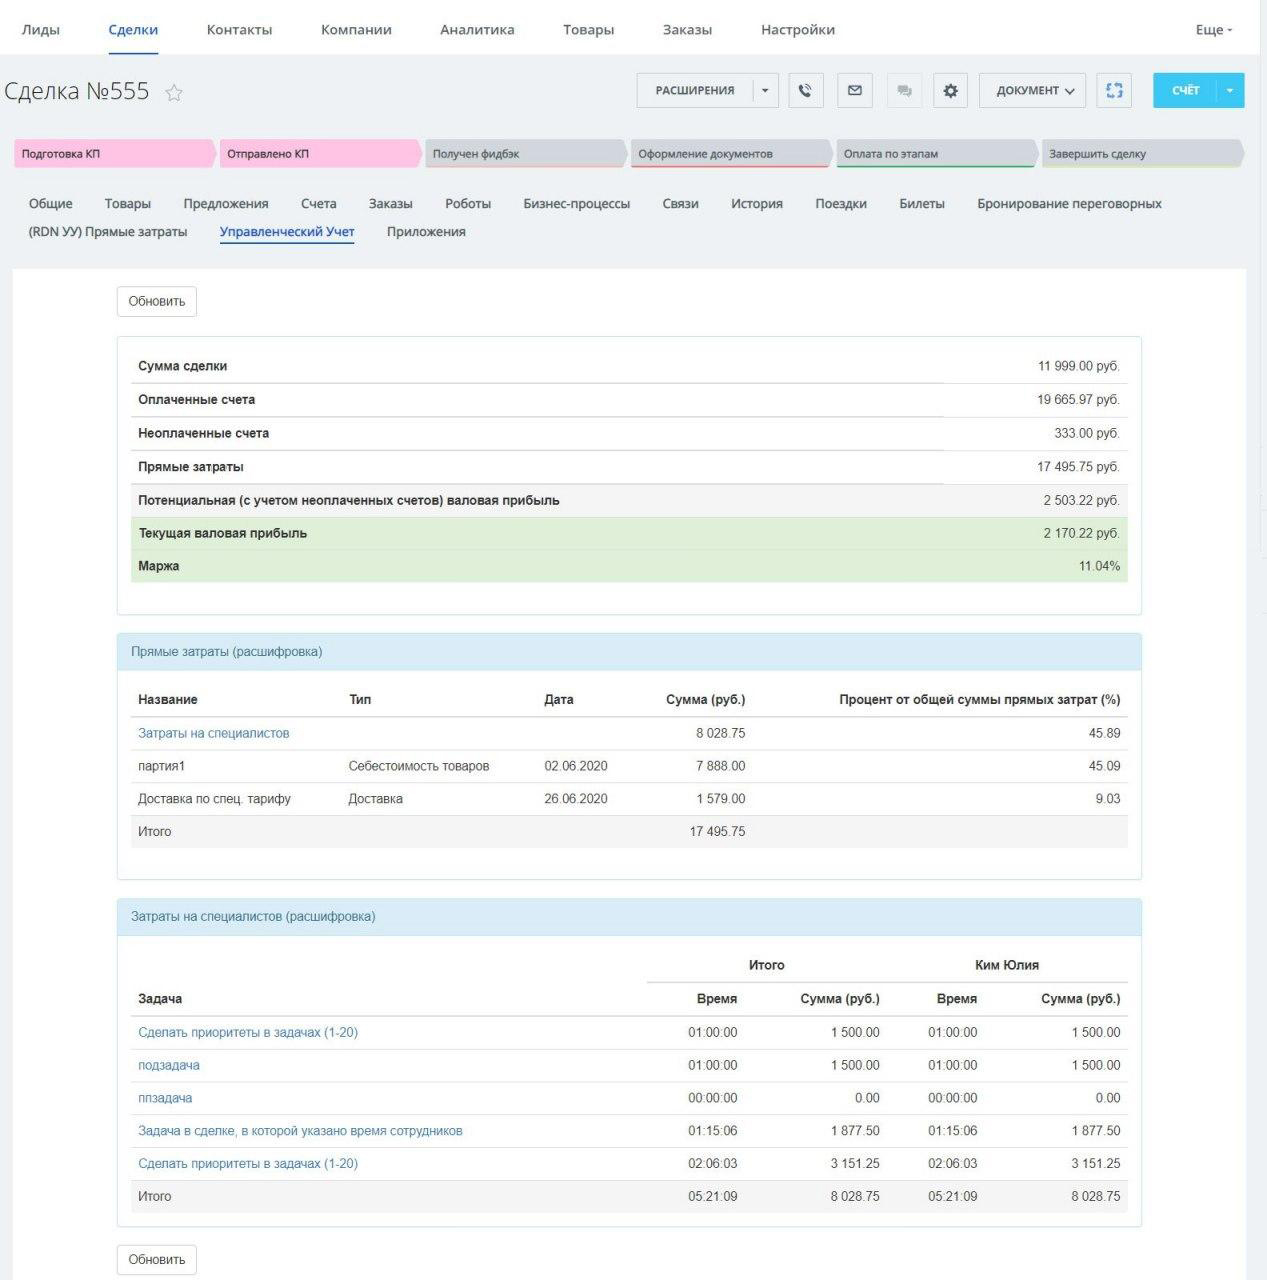The height and width of the screenshot is (1280, 1267).
Task: Open the (RDN УУ) Прямые затраты tab
Action: [108, 232]
